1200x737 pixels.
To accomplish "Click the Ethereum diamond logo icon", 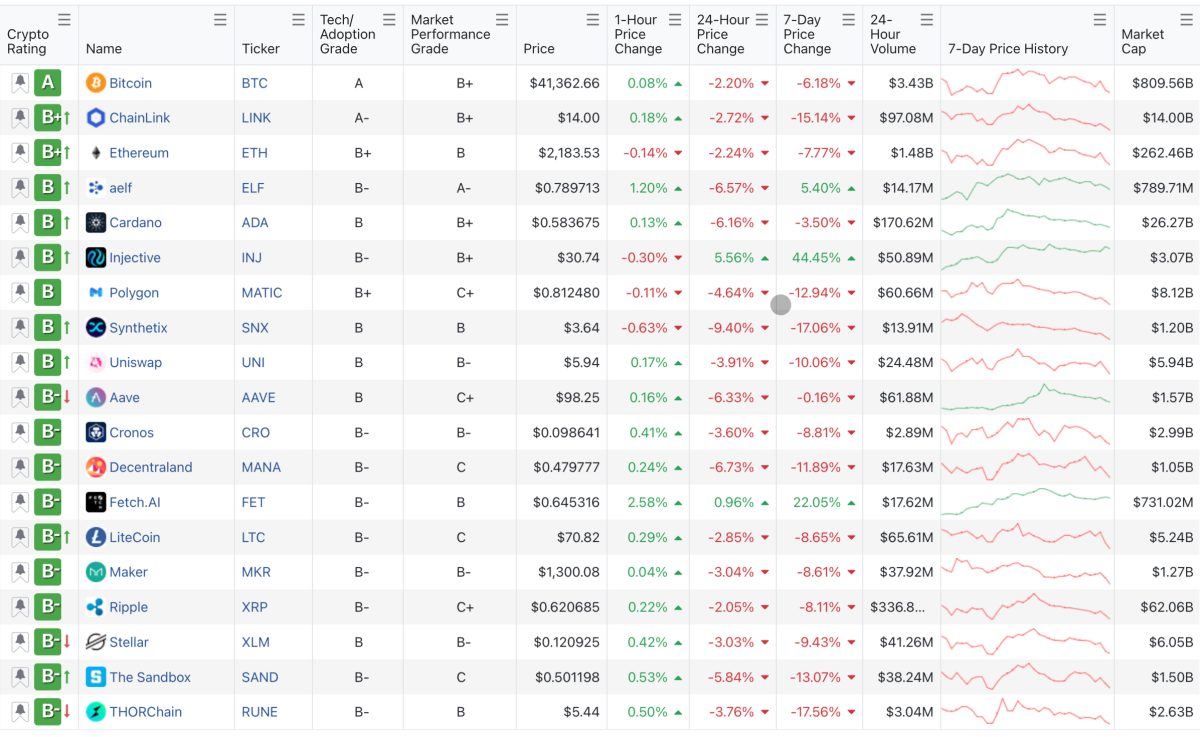I will pyautogui.click(x=96, y=153).
